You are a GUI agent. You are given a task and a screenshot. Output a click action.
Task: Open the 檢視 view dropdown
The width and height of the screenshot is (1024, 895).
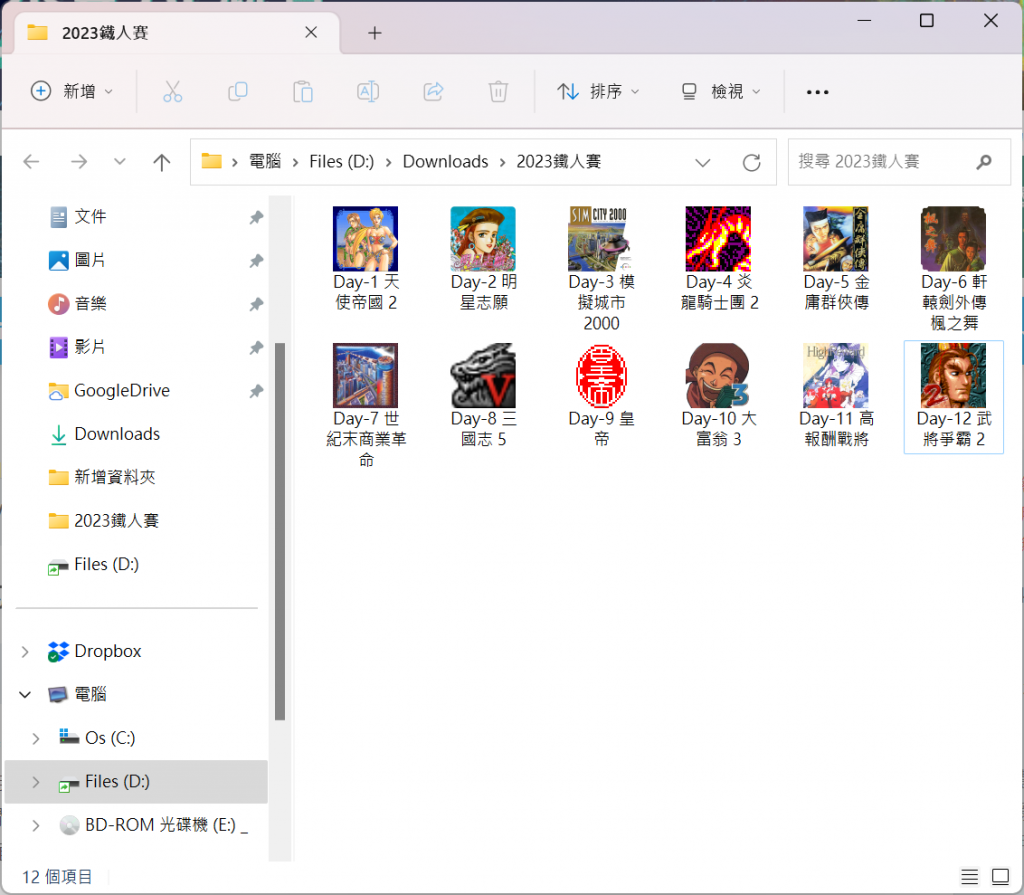721,91
